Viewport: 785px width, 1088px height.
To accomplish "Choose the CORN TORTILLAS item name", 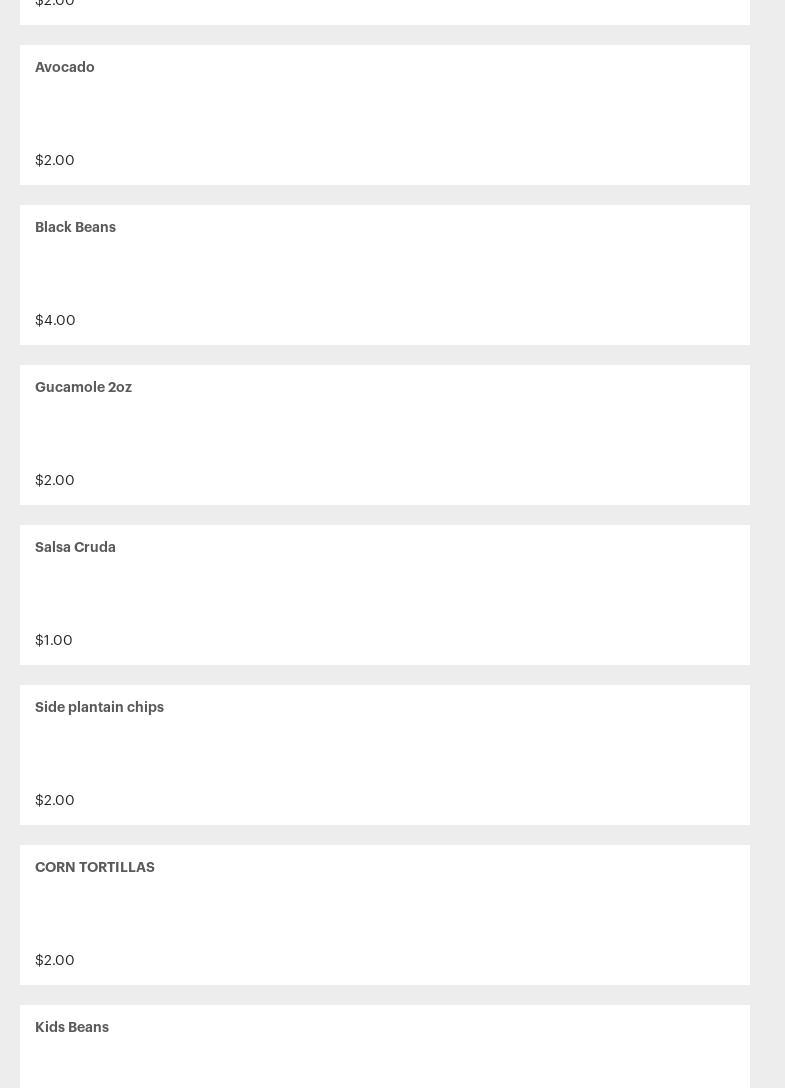I will point(95,867).
